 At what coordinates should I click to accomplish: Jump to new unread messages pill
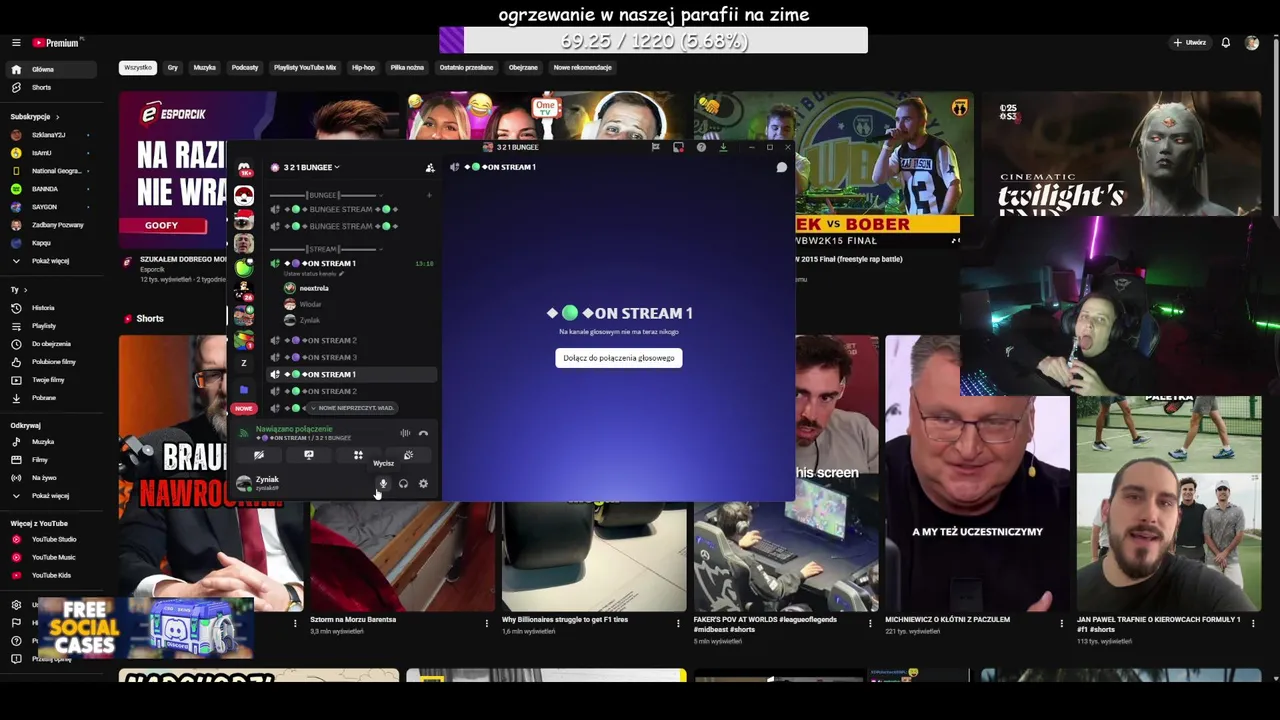[x=353, y=408]
